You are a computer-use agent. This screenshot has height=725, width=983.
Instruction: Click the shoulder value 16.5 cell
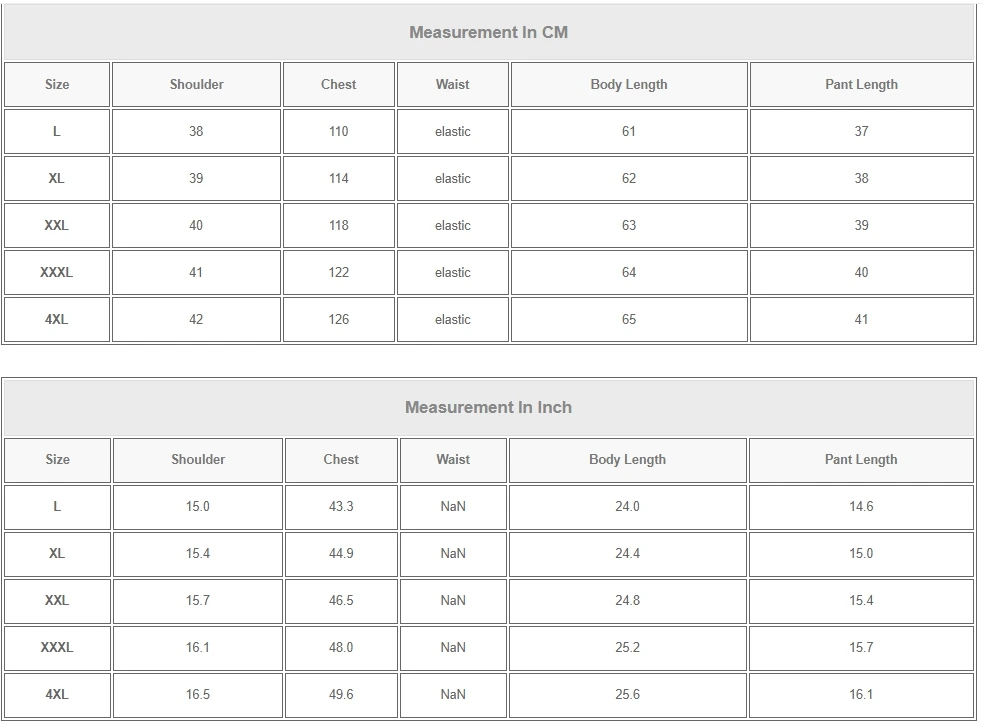tap(198, 694)
